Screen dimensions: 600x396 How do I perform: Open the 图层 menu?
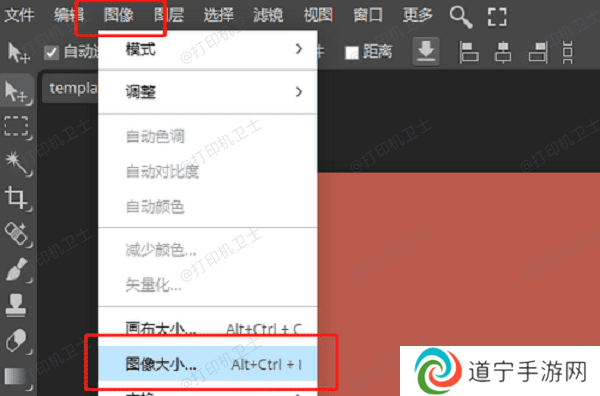tap(169, 15)
